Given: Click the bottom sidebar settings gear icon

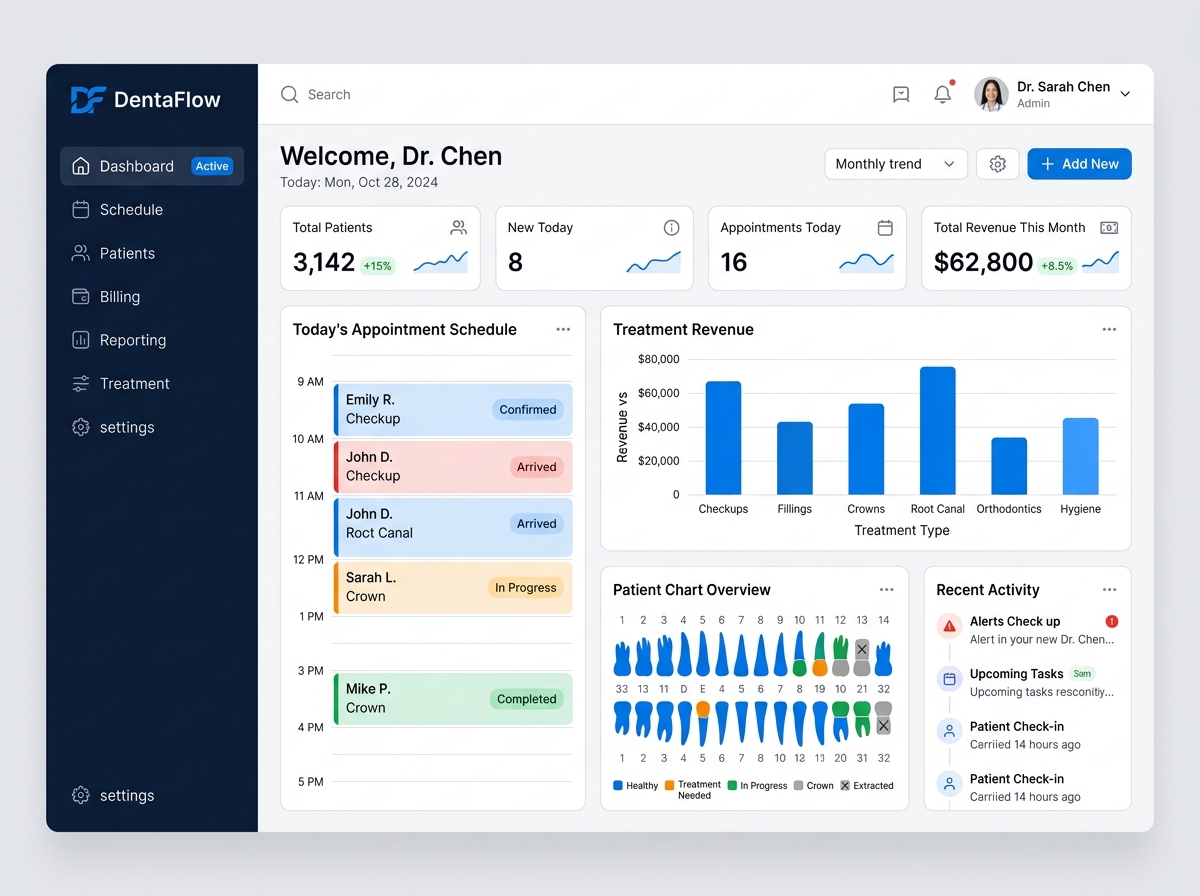Looking at the screenshot, I should (x=81, y=795).
